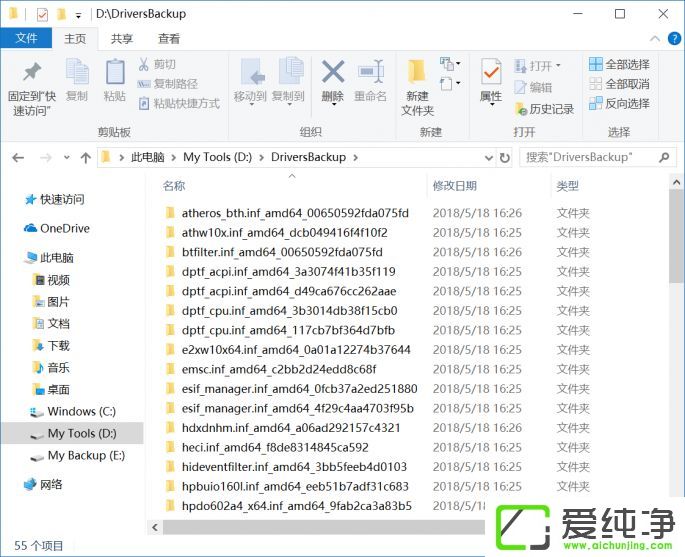Open Properties (属性) from the ribbon
Viewport: 685px width, 557px height.
[491, 74]
